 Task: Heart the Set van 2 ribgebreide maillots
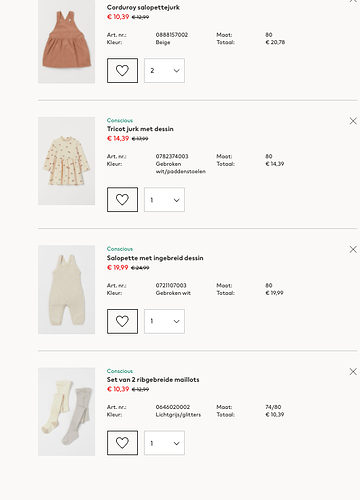click(122, 443)
